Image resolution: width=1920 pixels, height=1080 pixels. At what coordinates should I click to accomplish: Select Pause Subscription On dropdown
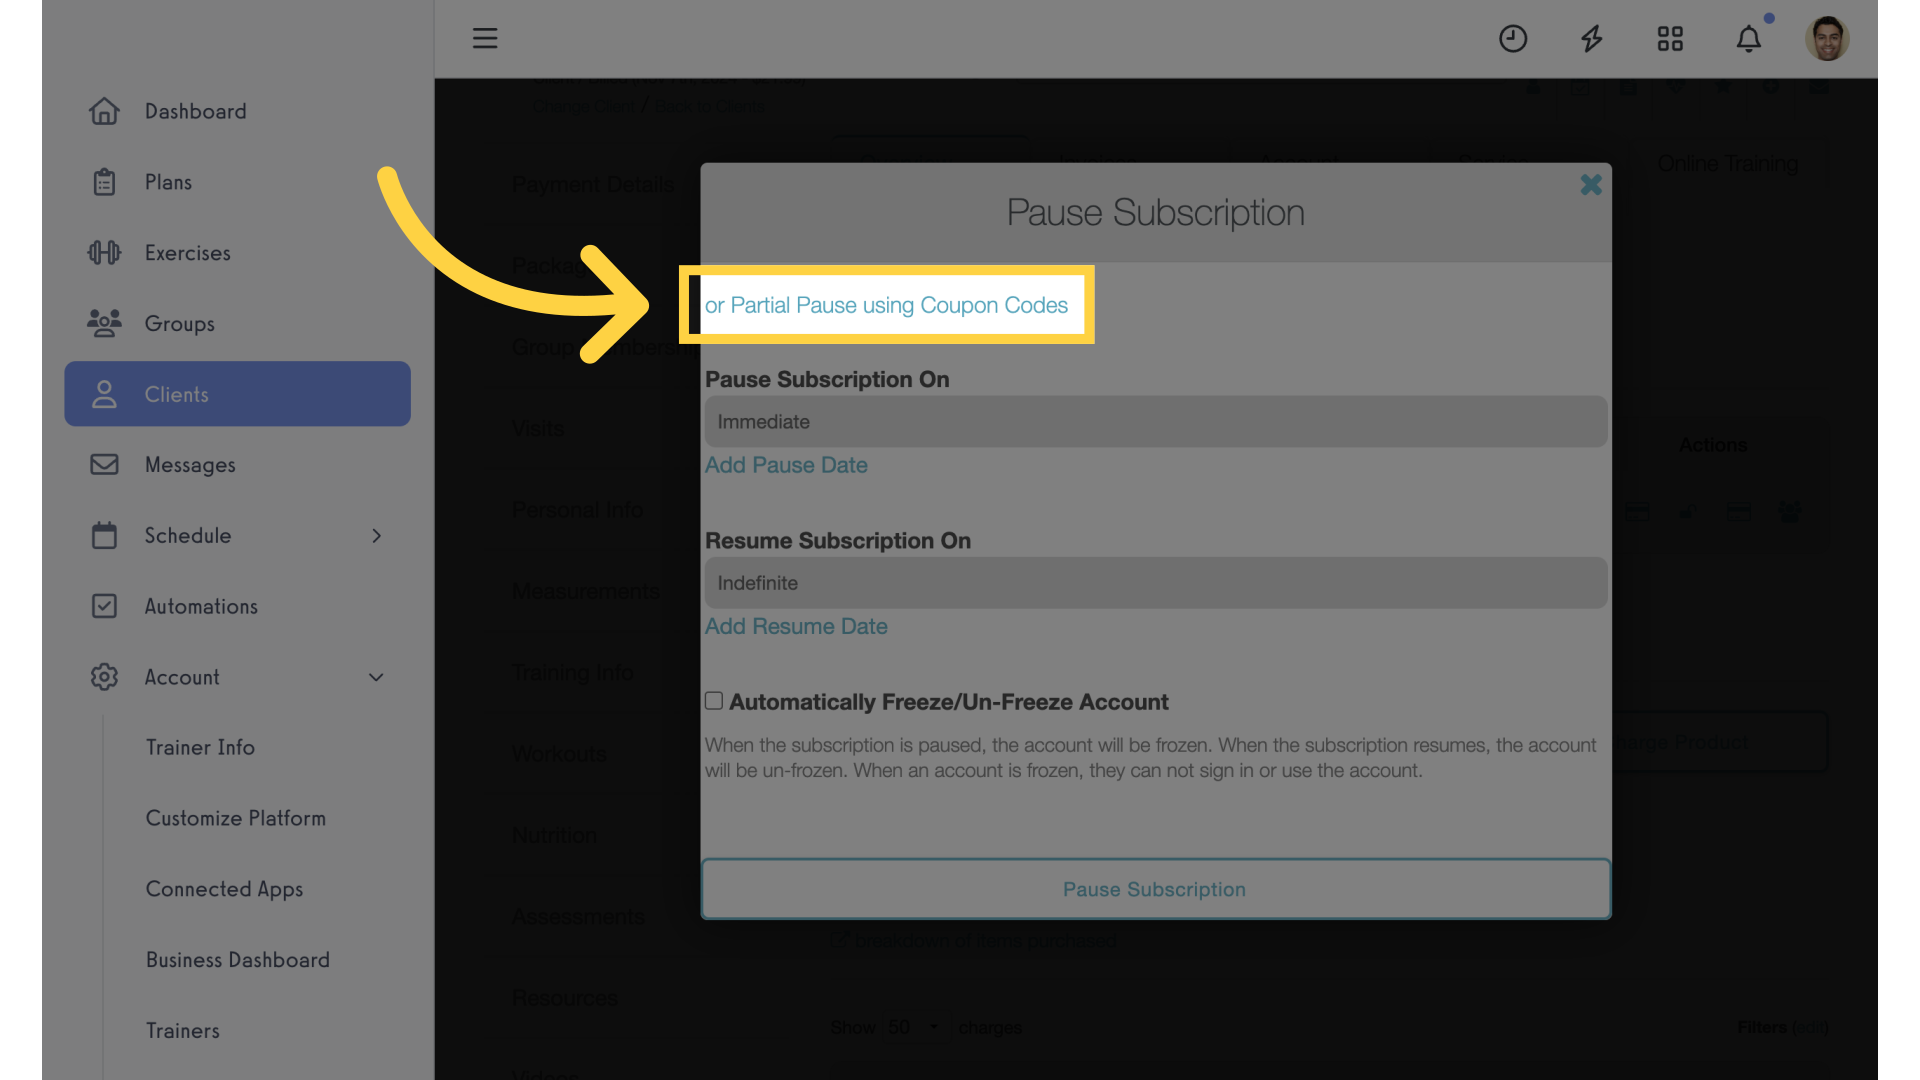(1154, 421)
